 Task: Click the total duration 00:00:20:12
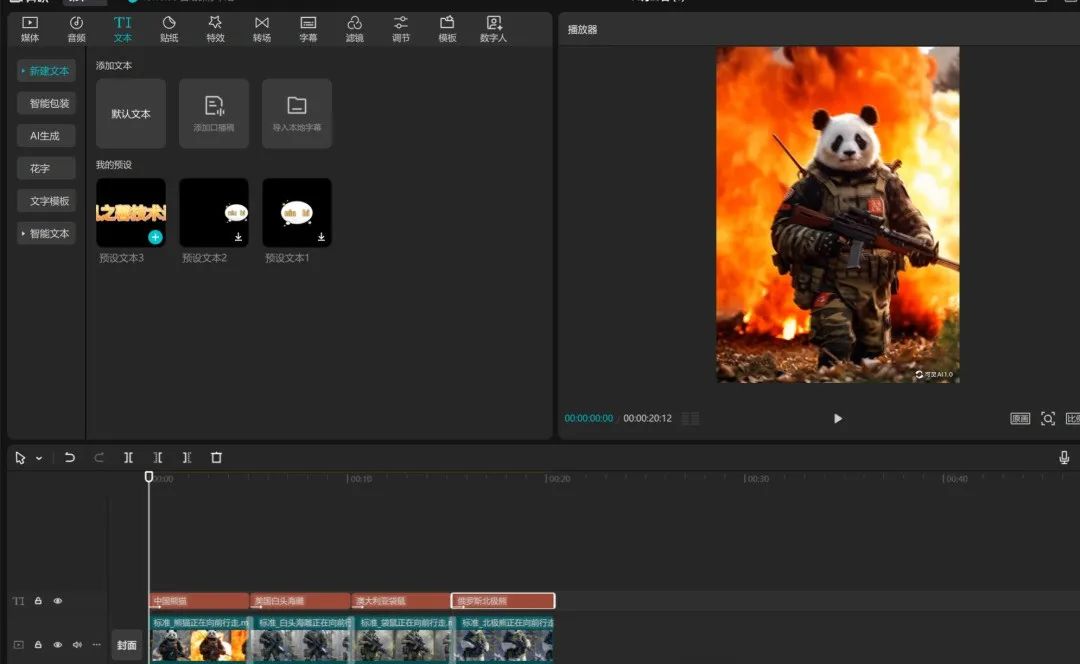[647, 418]
